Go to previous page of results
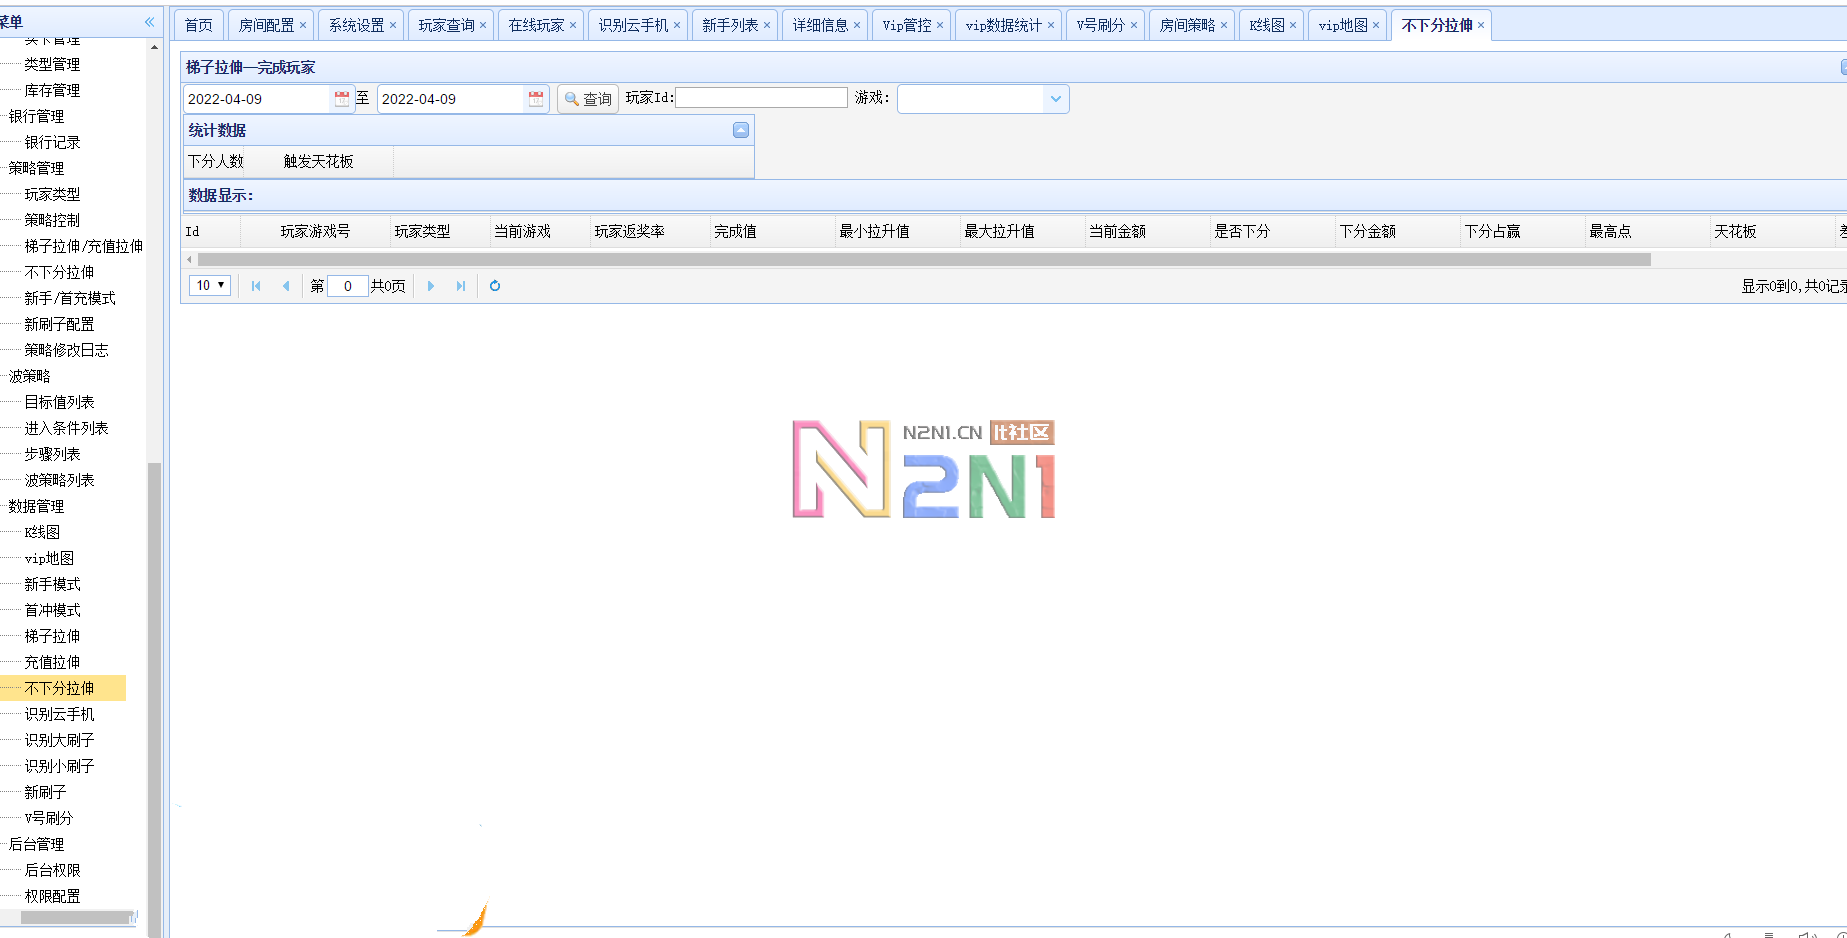This screenshot has width=1847, height=938. pos(286,286)
